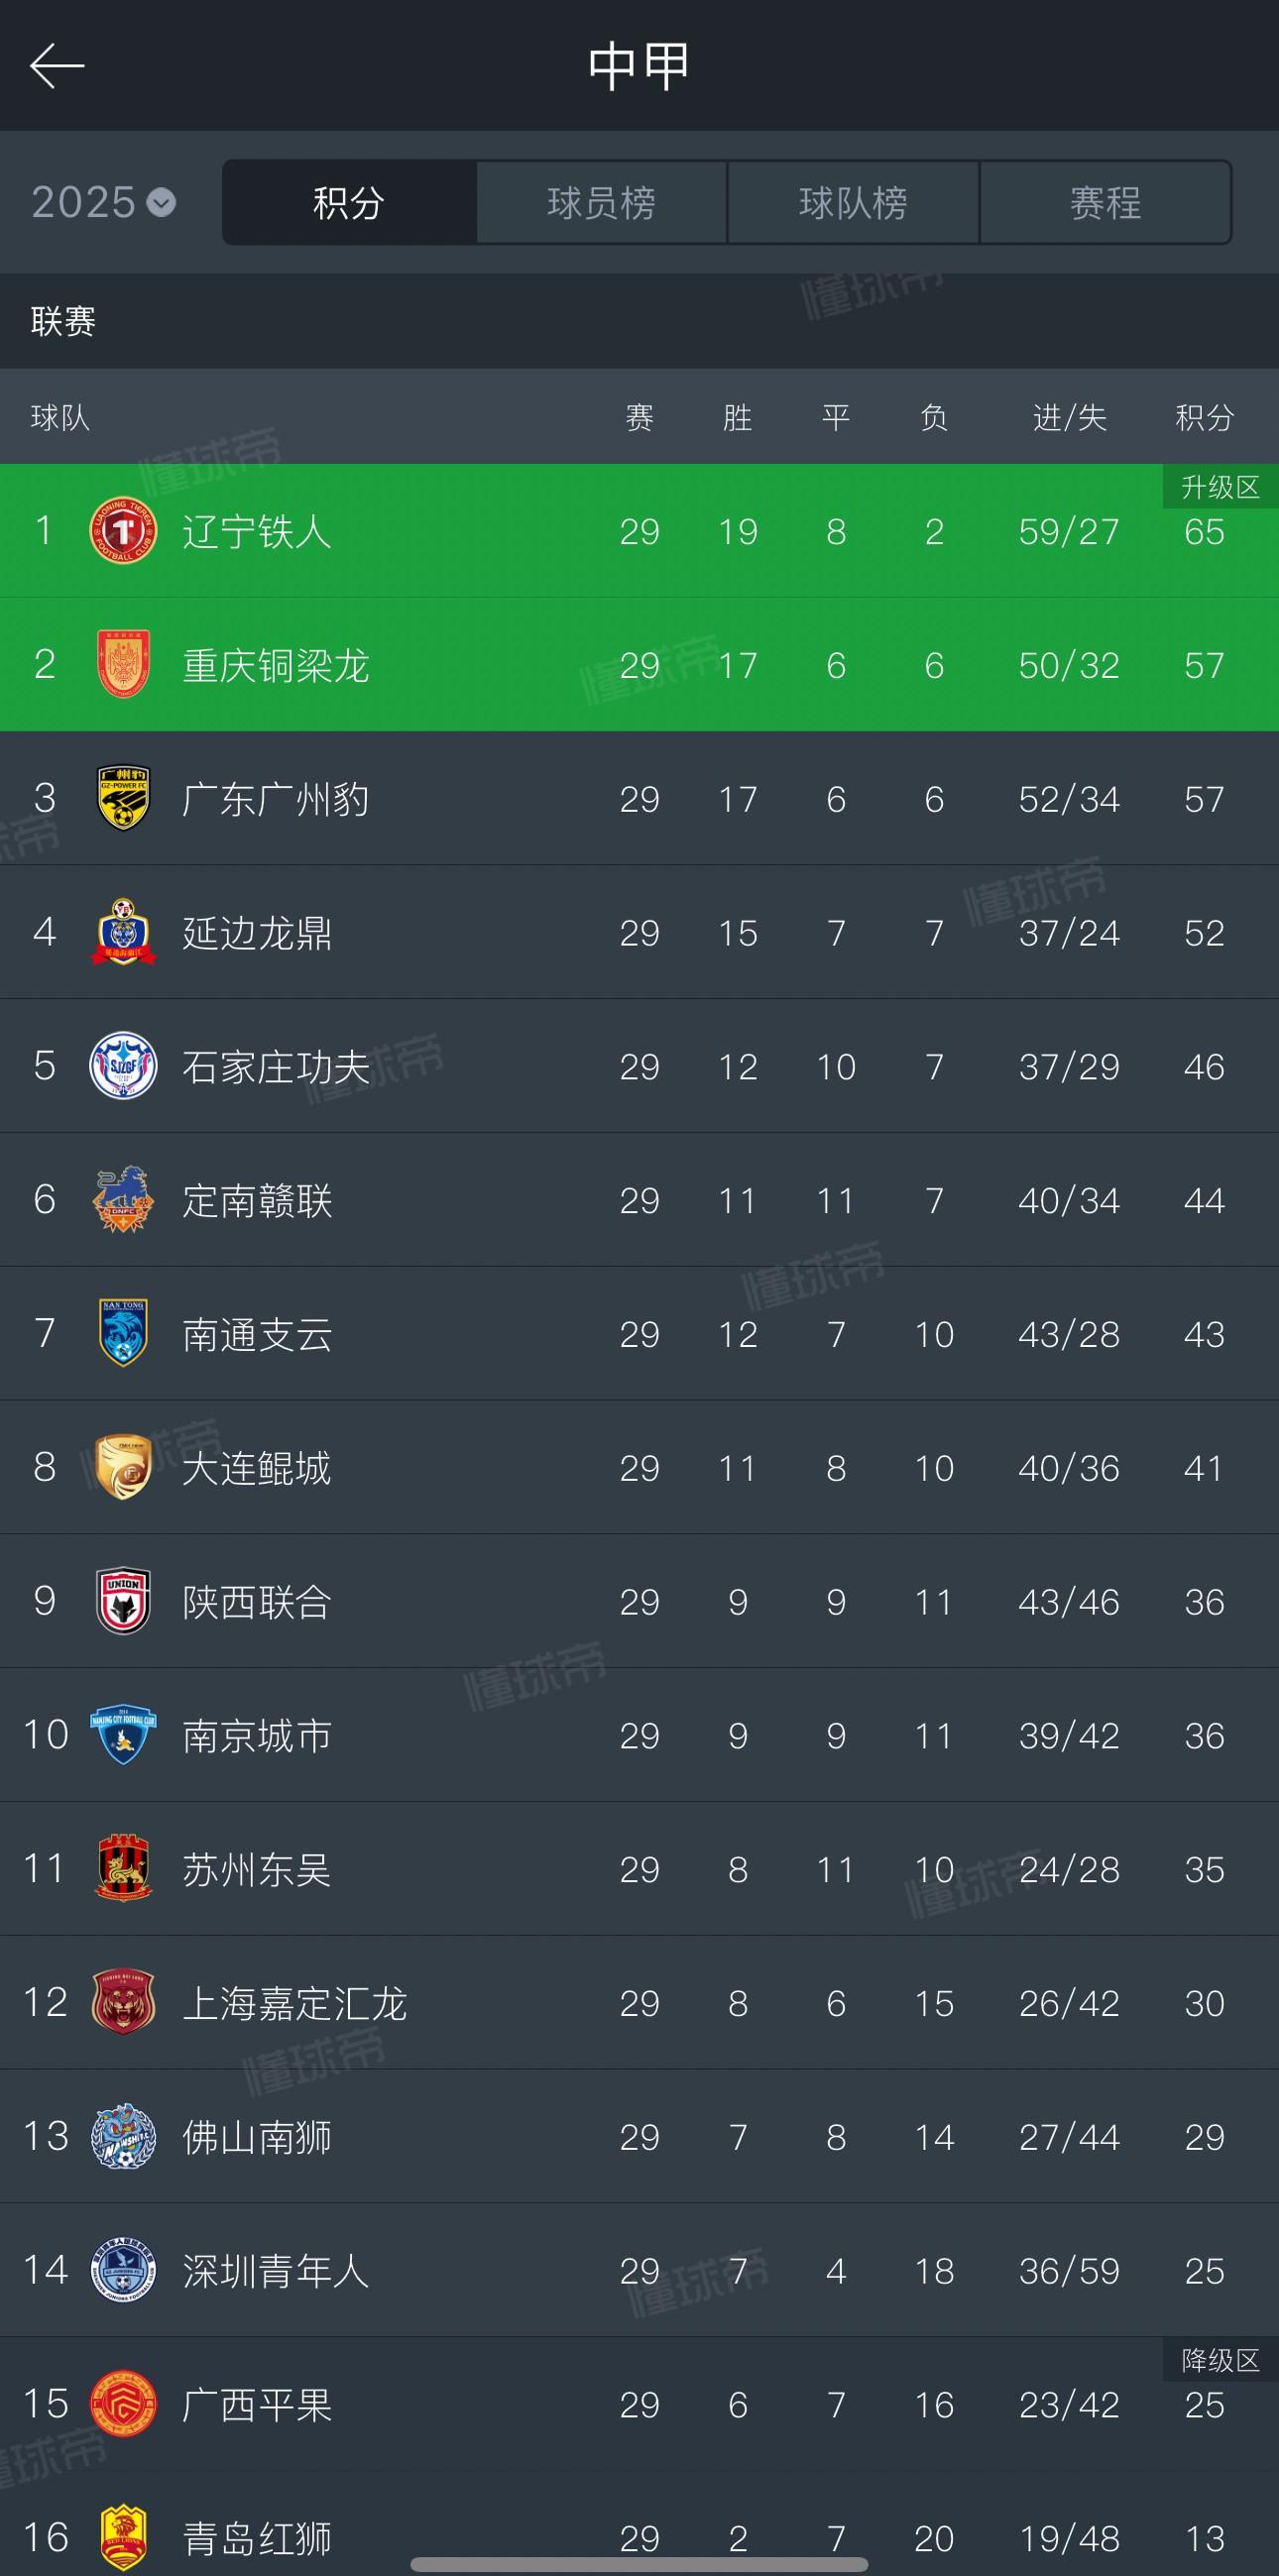Tap the 深圳青年人 team row name
The height and width of the screenshot is (2576, 1279).
coord(275,2271)
